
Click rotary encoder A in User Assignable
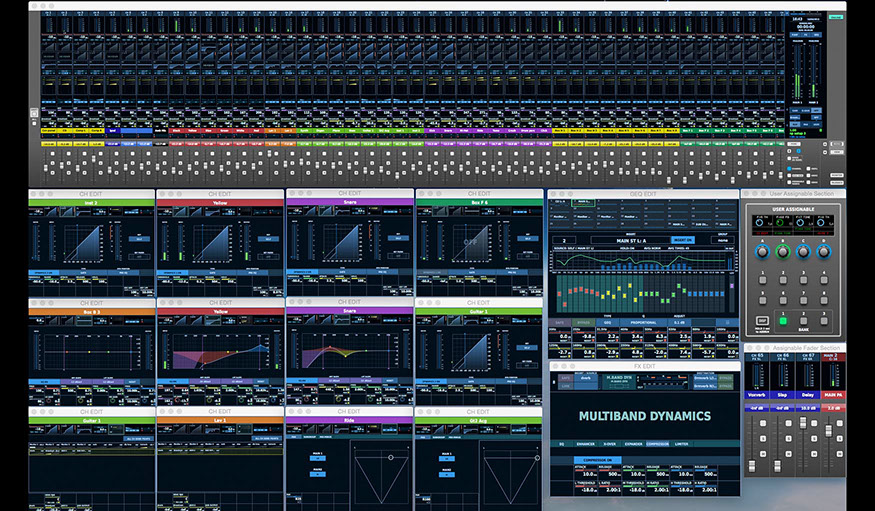[764, 252]
